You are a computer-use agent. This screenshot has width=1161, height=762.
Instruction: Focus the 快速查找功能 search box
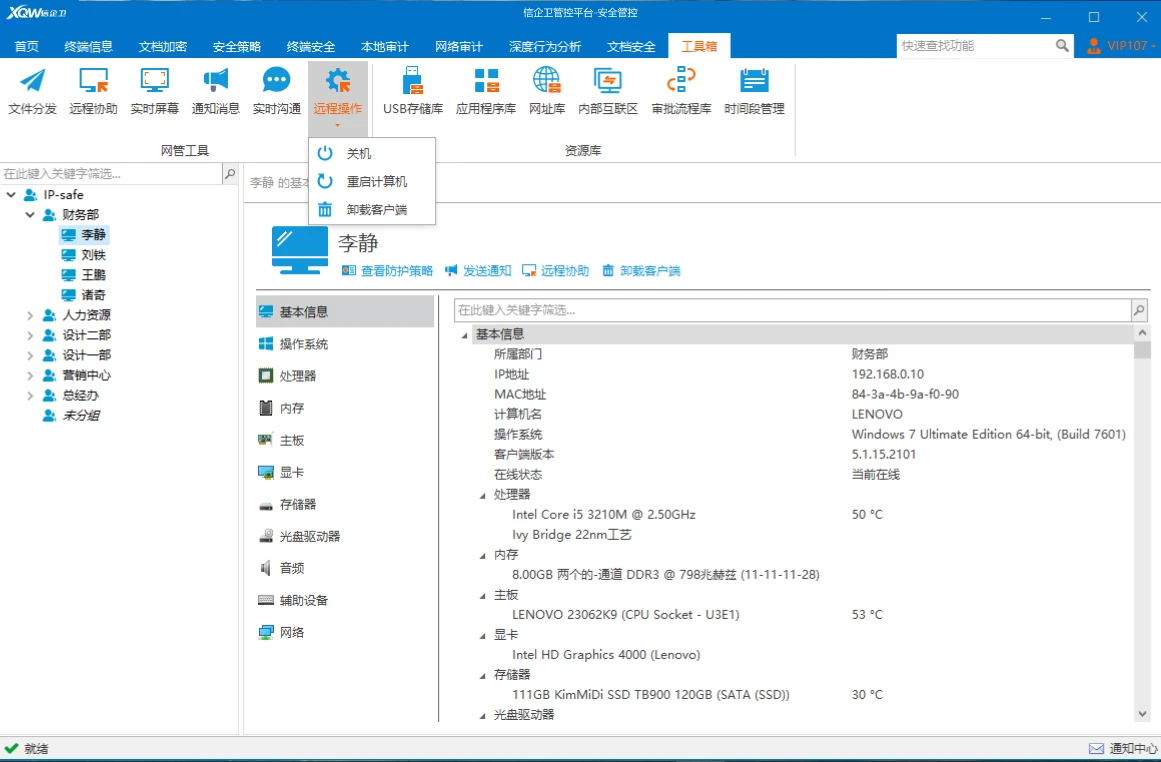pos(975,46)
